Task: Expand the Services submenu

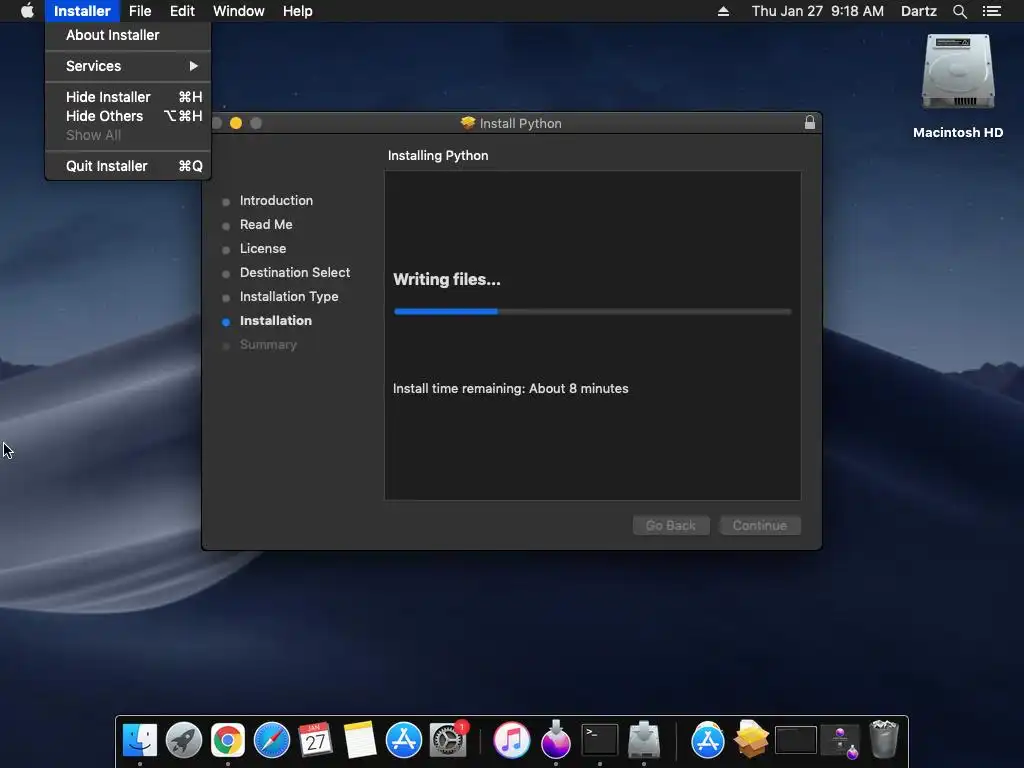Action: click(128, 66)
